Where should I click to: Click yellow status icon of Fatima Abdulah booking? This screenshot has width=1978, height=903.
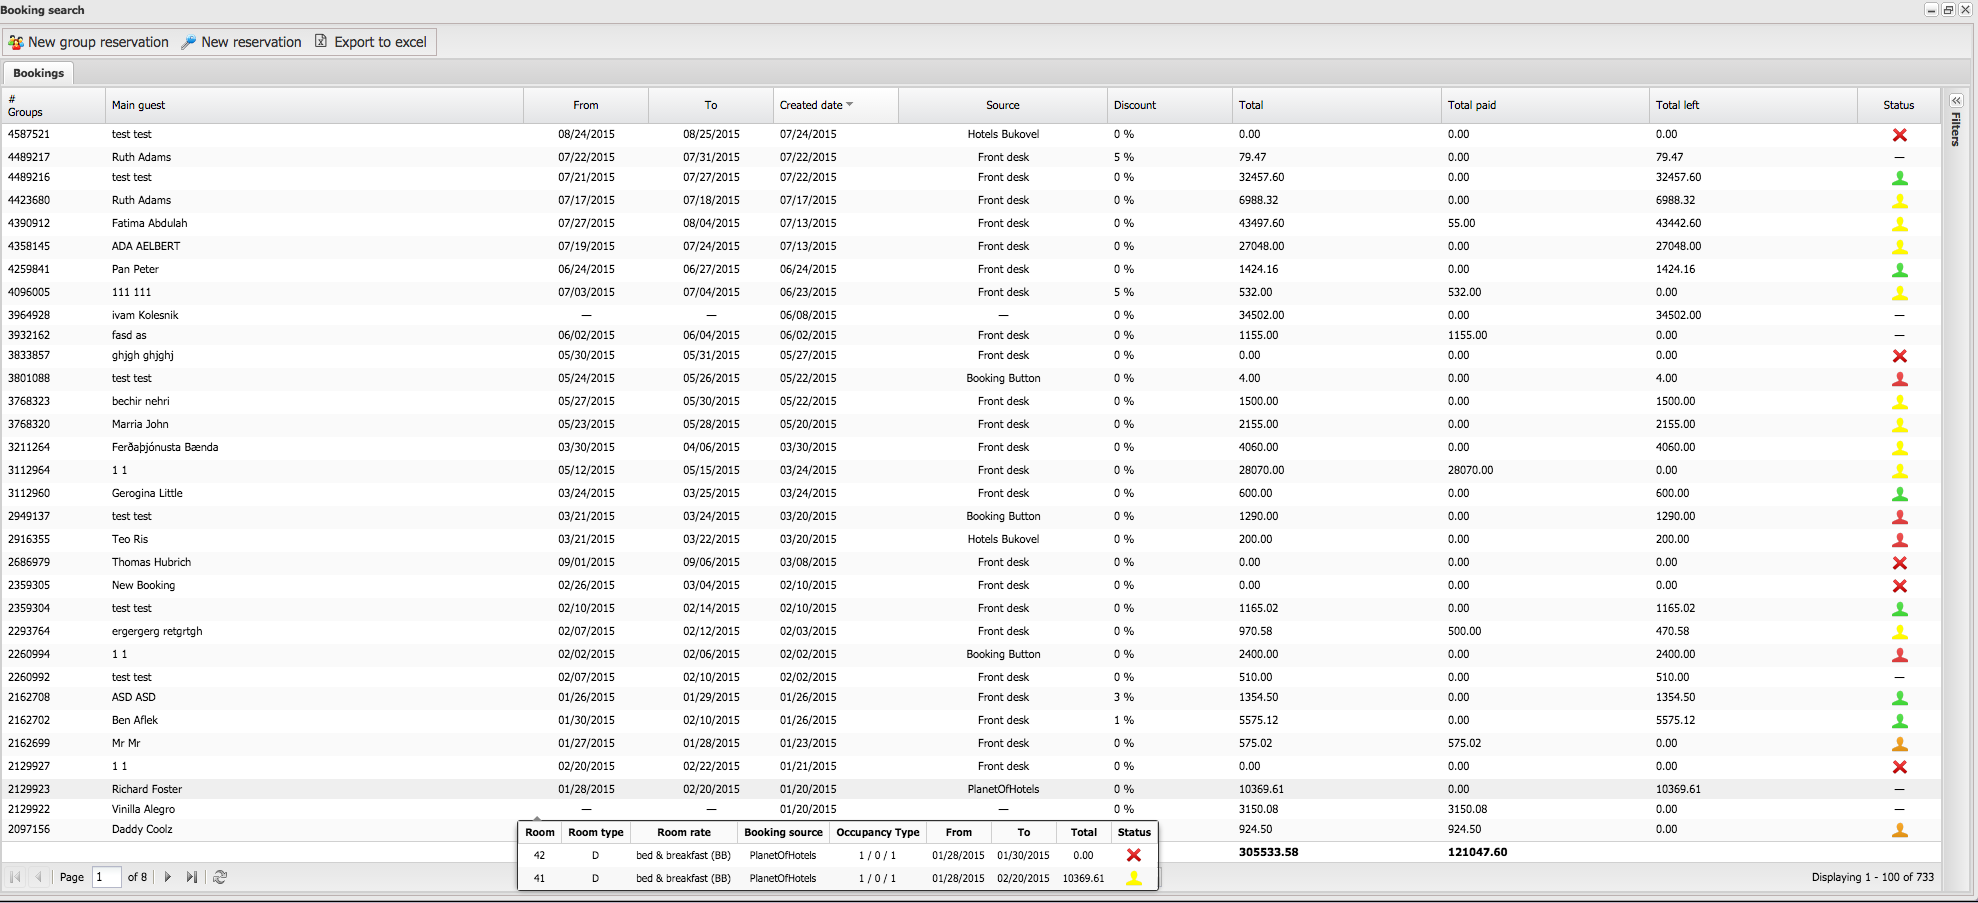click(1900, 224)
